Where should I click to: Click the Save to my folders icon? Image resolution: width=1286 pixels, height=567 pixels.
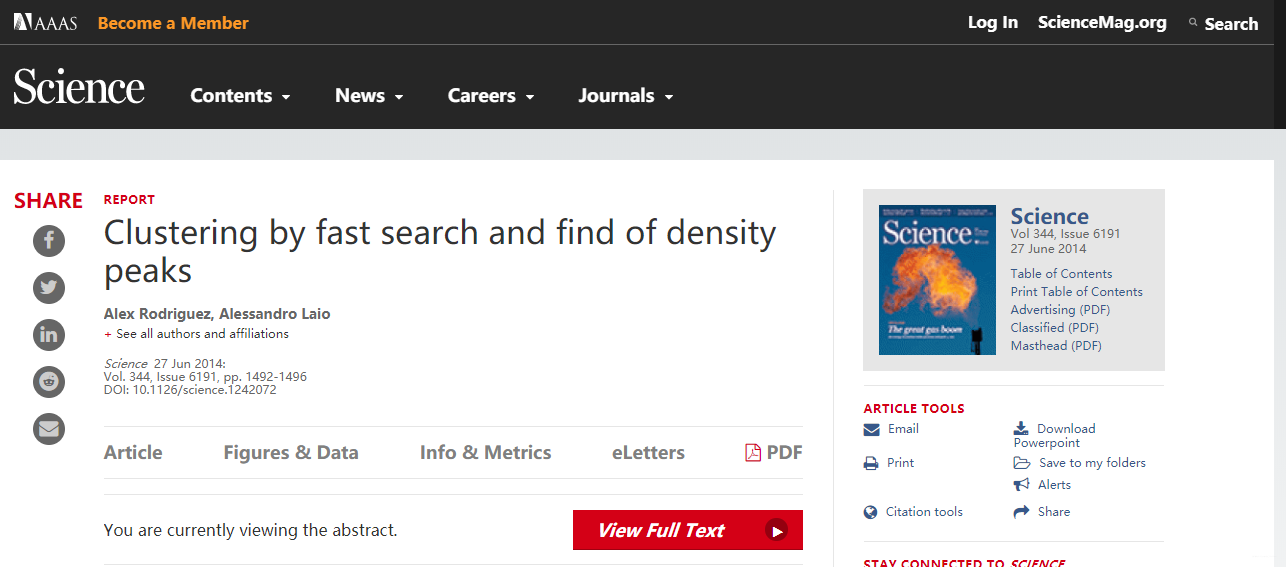tap(1022, 463)
